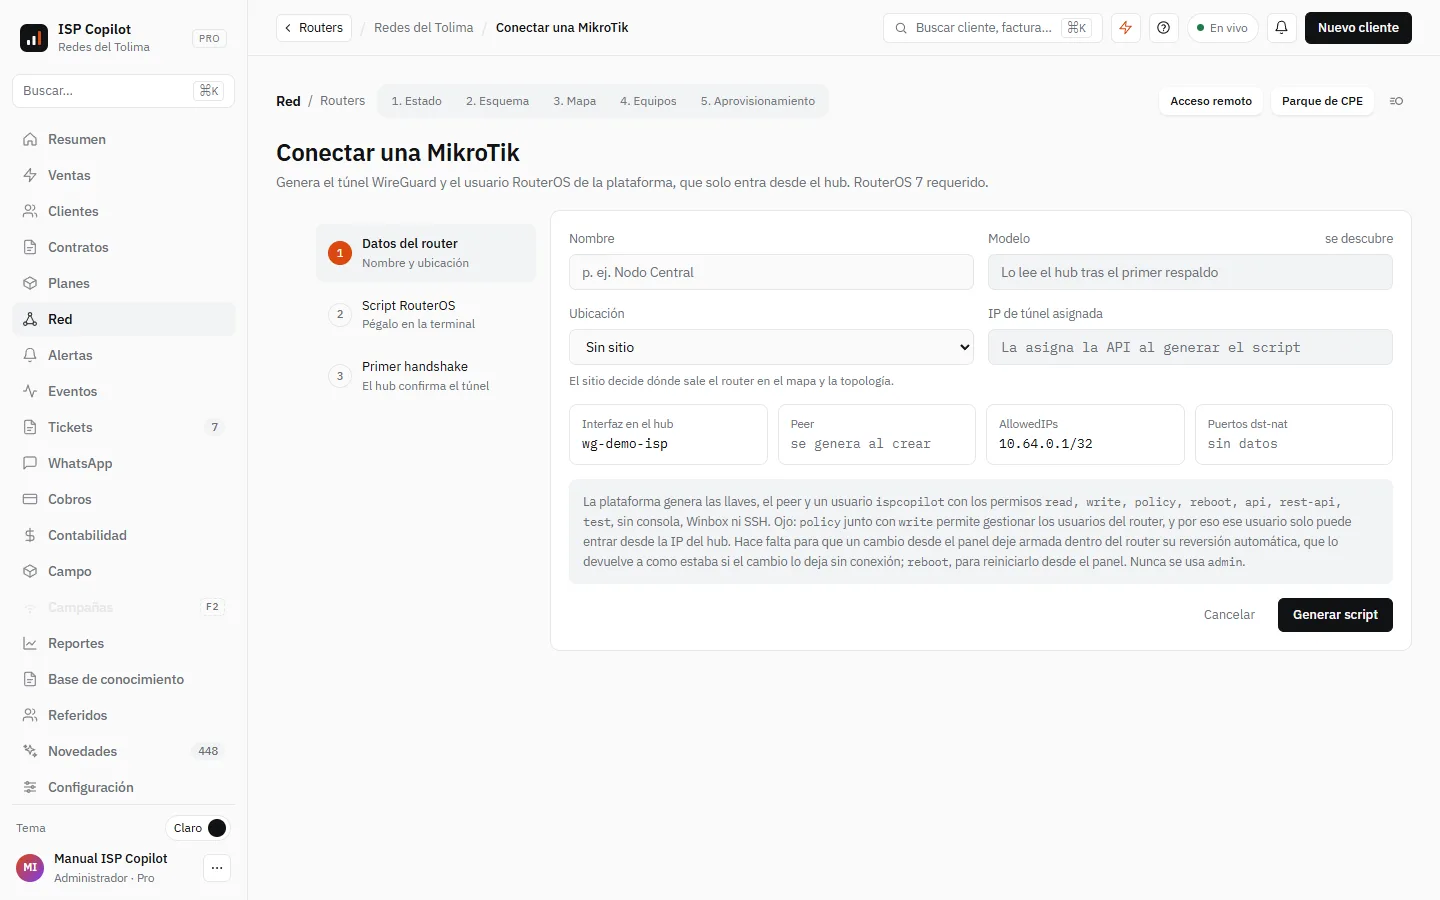Focus the sidebar Buscar search box

[123, 91]
